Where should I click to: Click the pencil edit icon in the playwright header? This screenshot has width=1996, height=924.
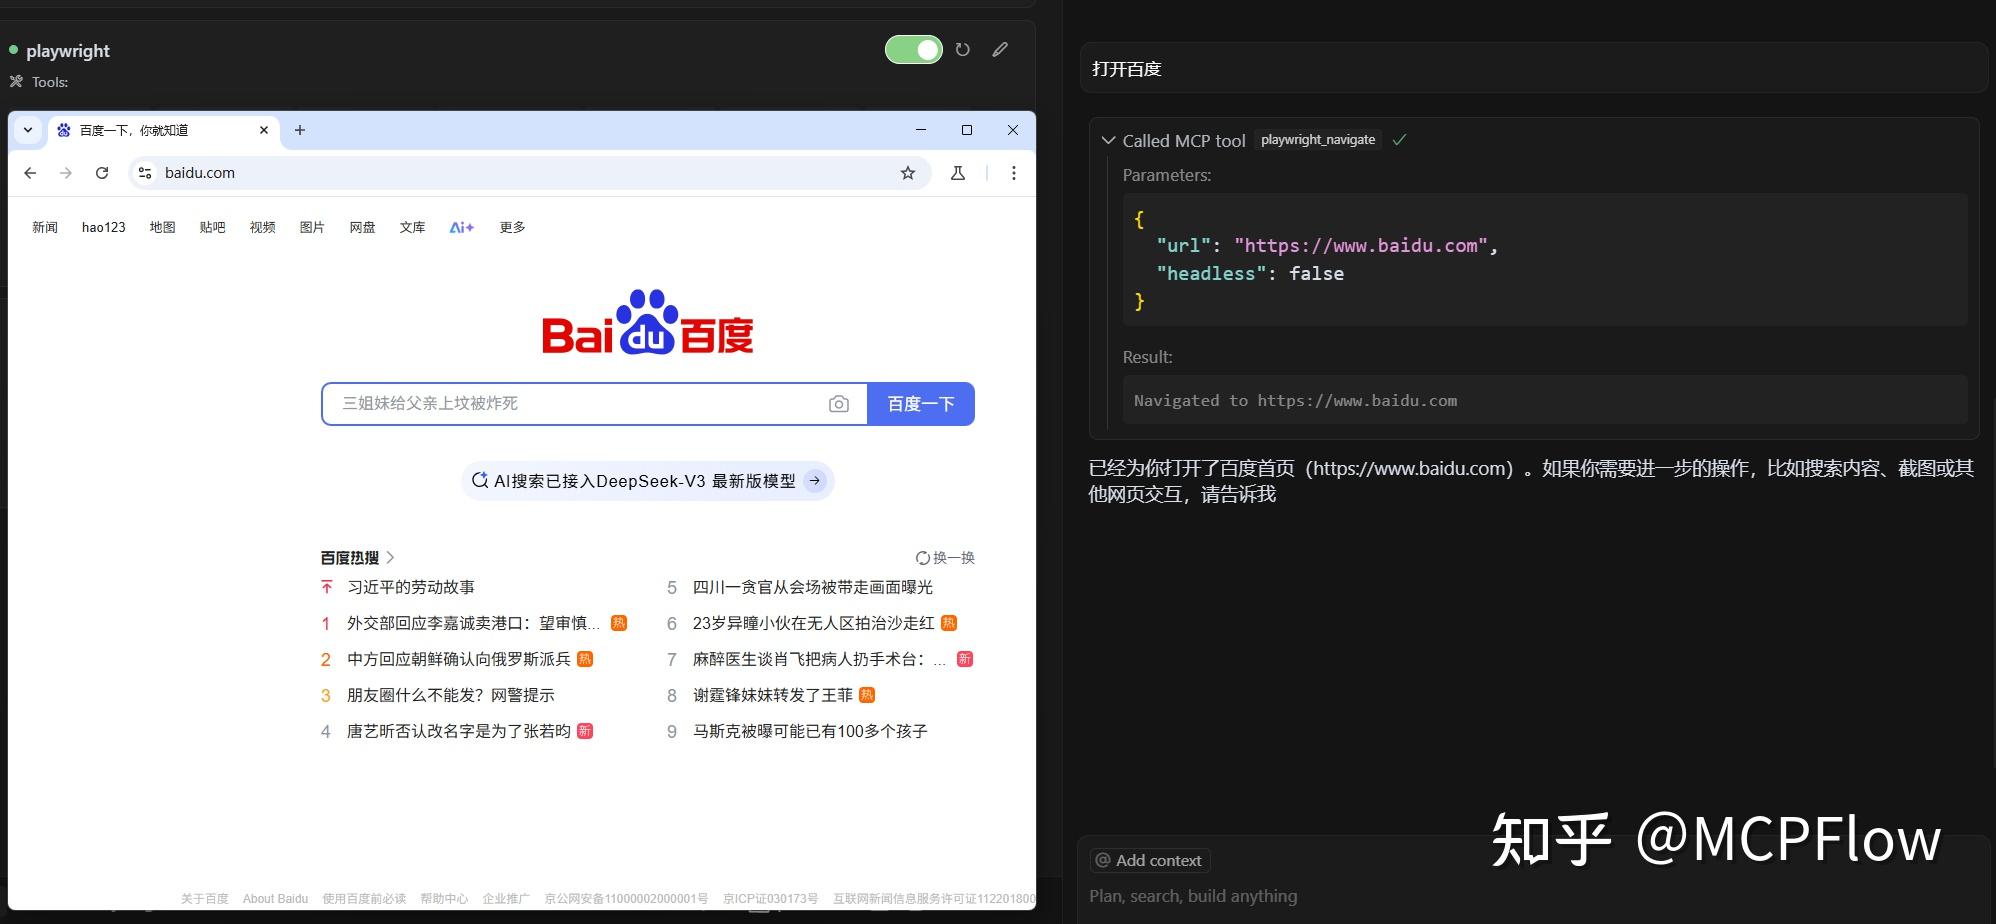pos(1000,49)
